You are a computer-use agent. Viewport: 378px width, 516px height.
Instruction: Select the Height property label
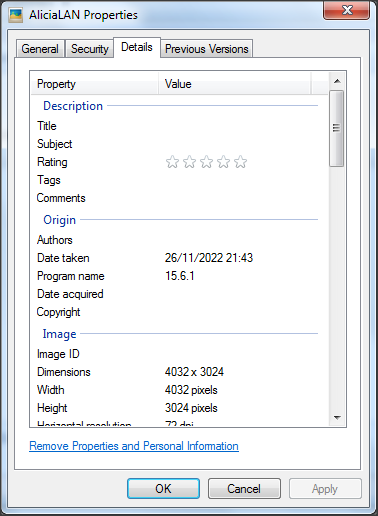52,408
